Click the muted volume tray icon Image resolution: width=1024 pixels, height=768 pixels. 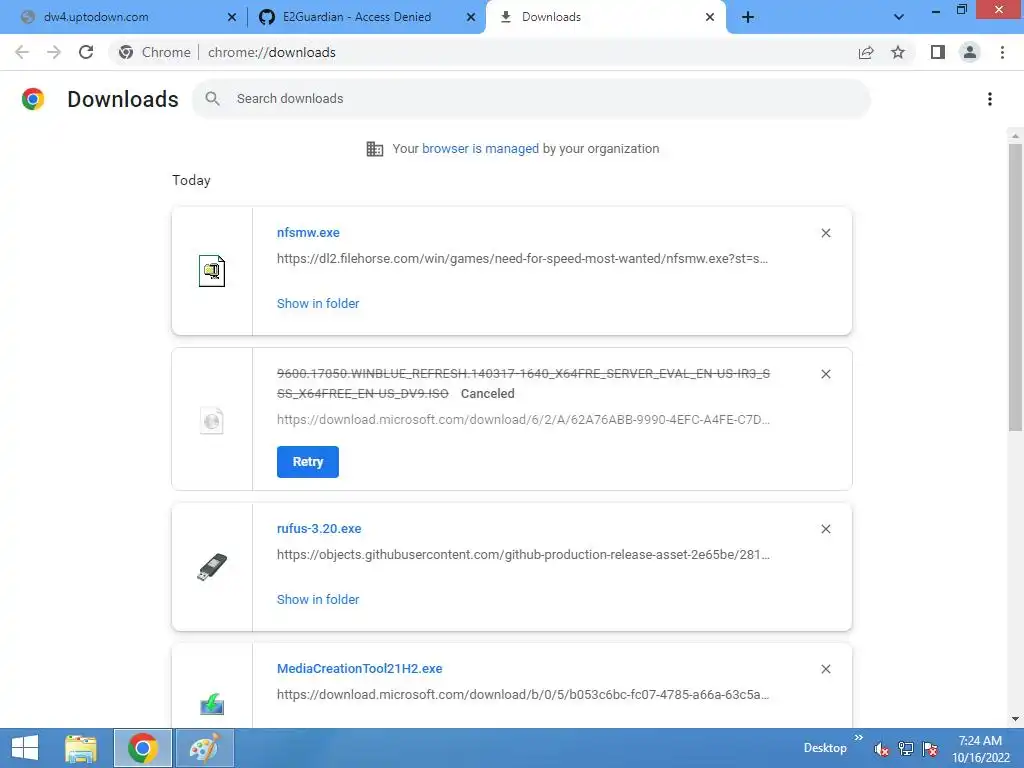(882, 749)
